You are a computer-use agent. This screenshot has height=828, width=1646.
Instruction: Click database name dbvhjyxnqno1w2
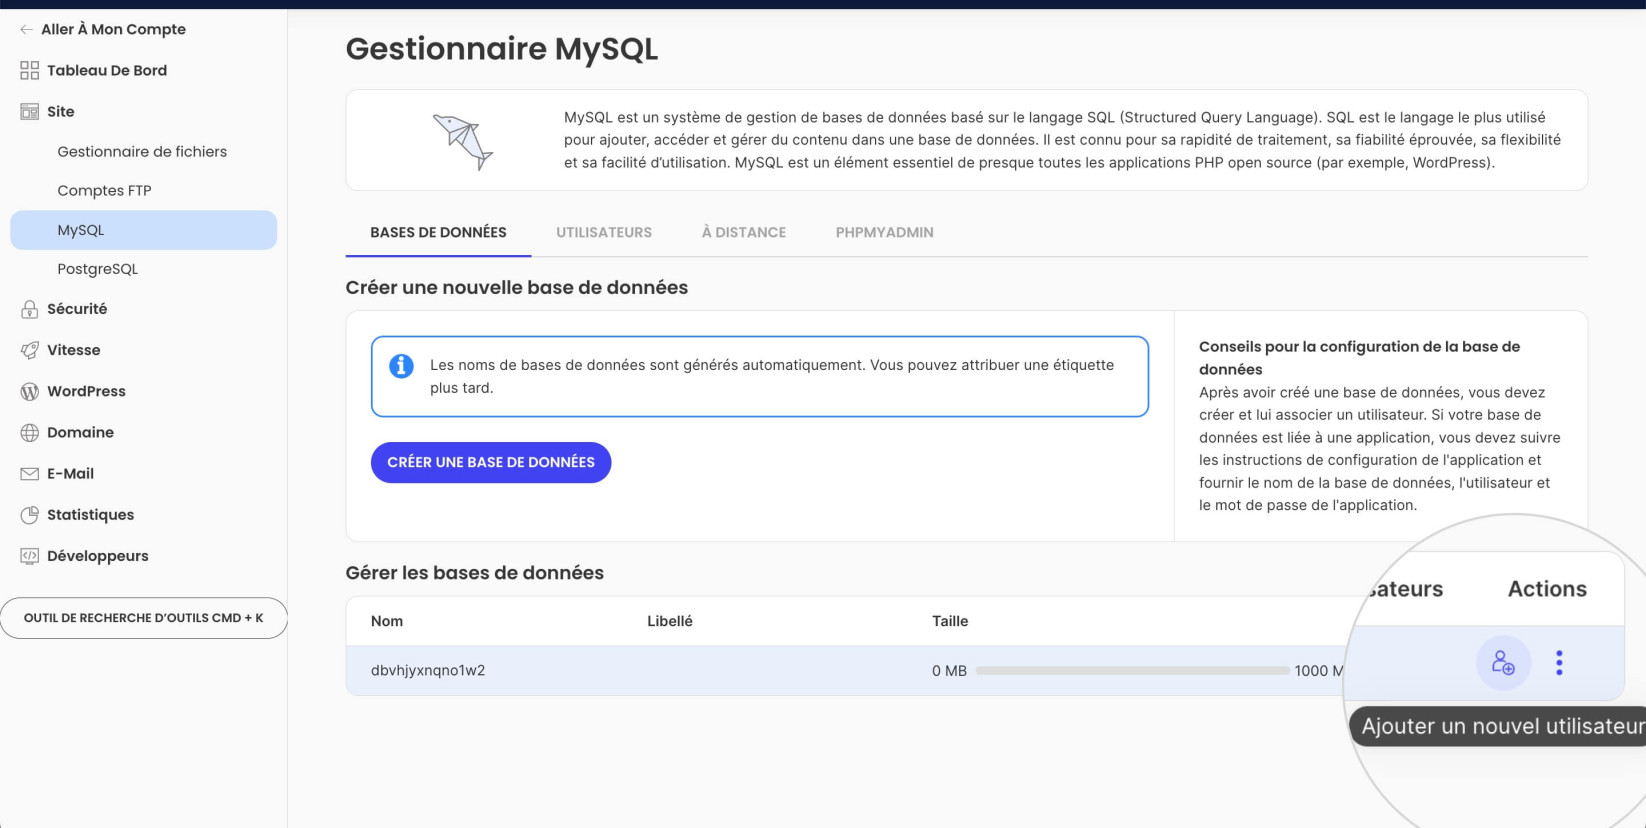tap(428, 671)
